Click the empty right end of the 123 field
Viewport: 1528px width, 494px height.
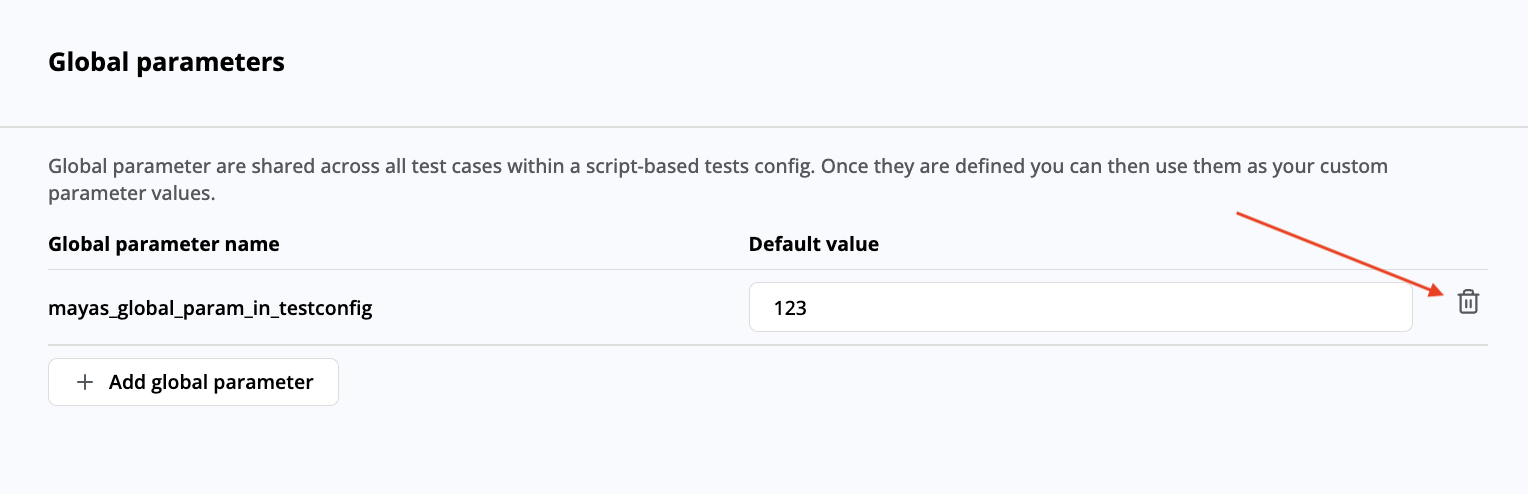point(1350,309)
